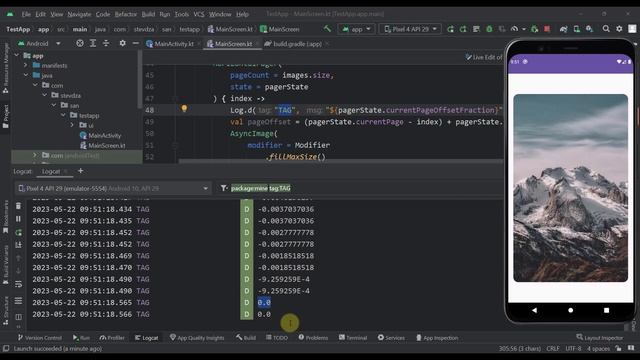The height and width of the screenshot is (360, 640).
Task: Click the Logcat filter field package:mine tag:TAG
Action: (260, 188)
